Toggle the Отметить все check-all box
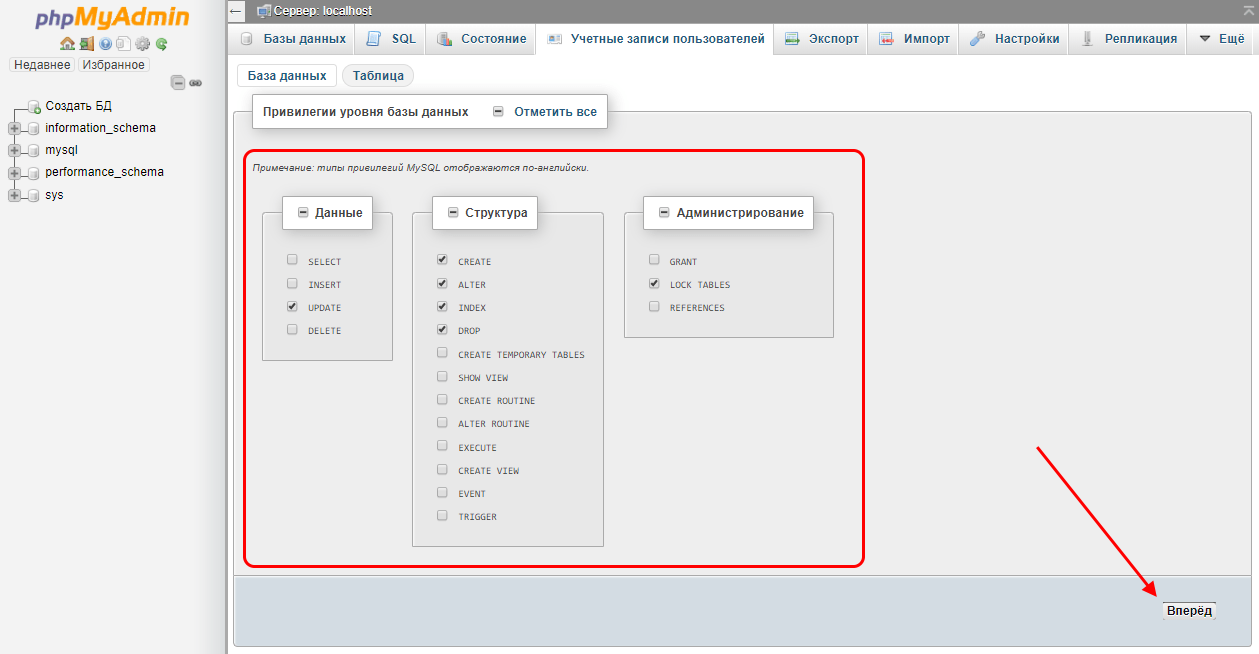1259x654 pixels. pyautogui.click(x=498, y=112)
